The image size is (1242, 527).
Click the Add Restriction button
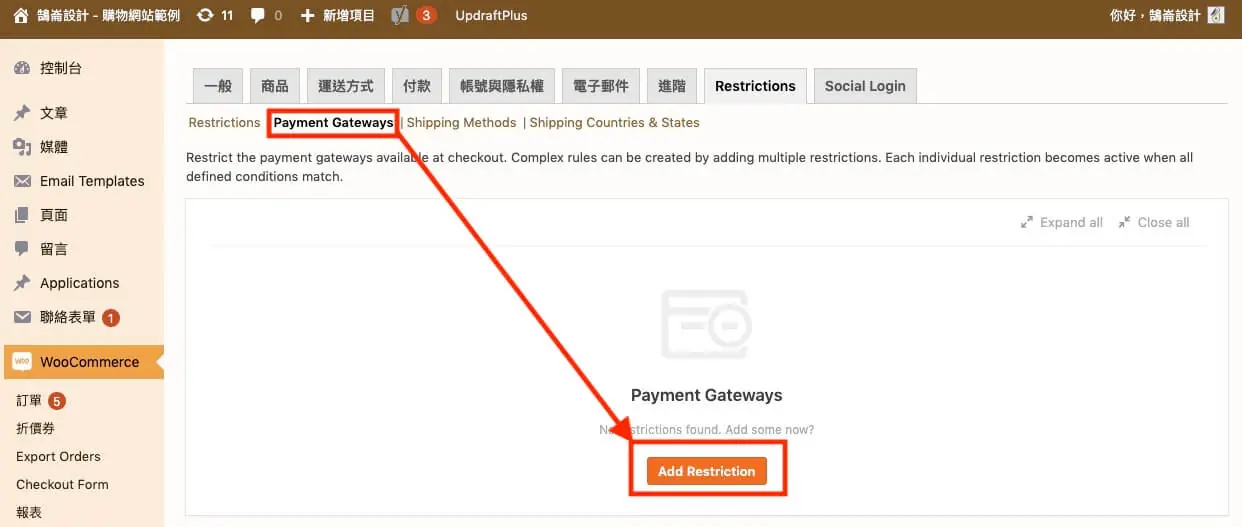pos(707,471)
